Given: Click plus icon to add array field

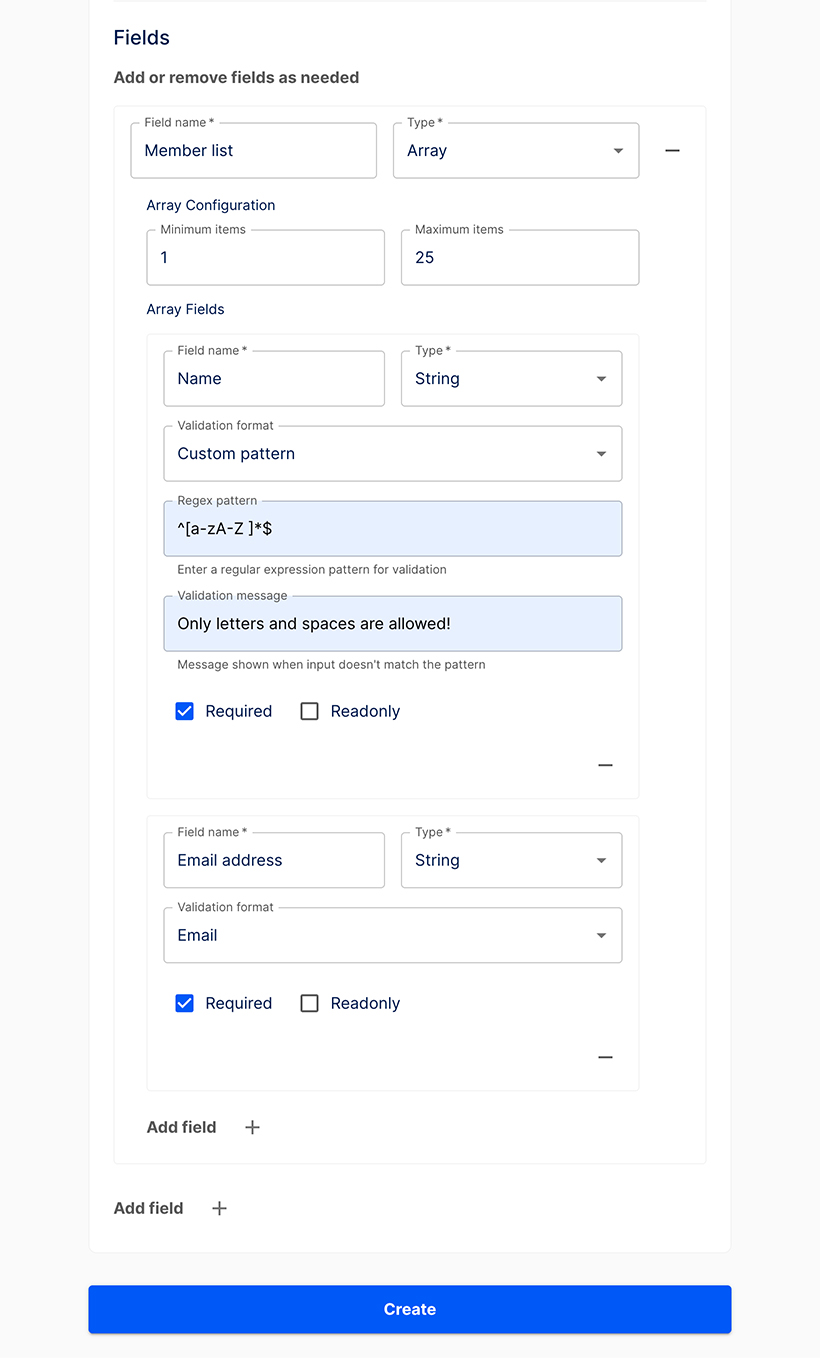Looking at the screenshot, I should tap(252, 1127).
